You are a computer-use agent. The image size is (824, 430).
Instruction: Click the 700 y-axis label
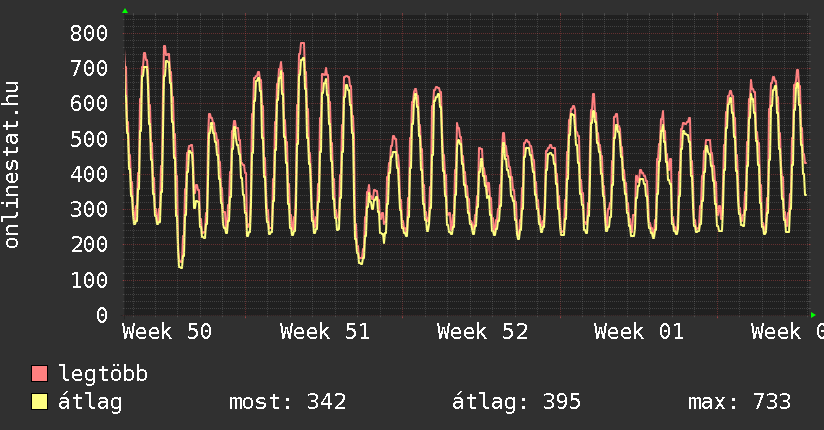(88, 68)
